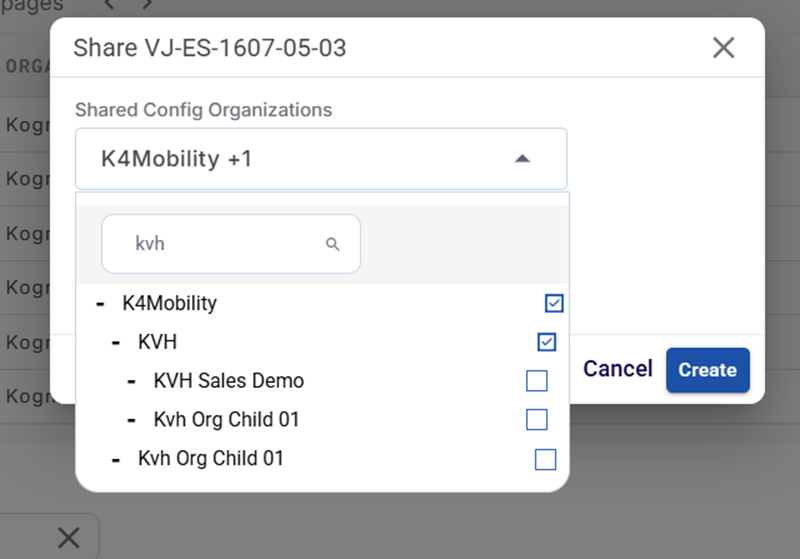Screen dimensions: 800x559
Task: Click the dash beside Kvh Org Child 01 under KVH
Action: (x=132, y=420)
